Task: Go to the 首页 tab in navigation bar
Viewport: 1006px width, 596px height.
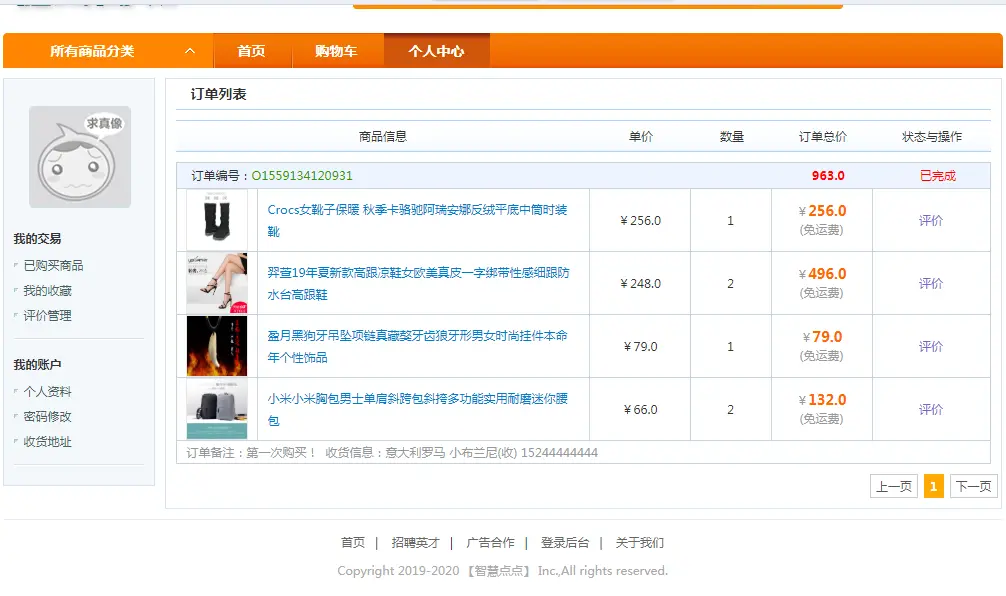Action: pyautogui.click(x=252, y=51)
